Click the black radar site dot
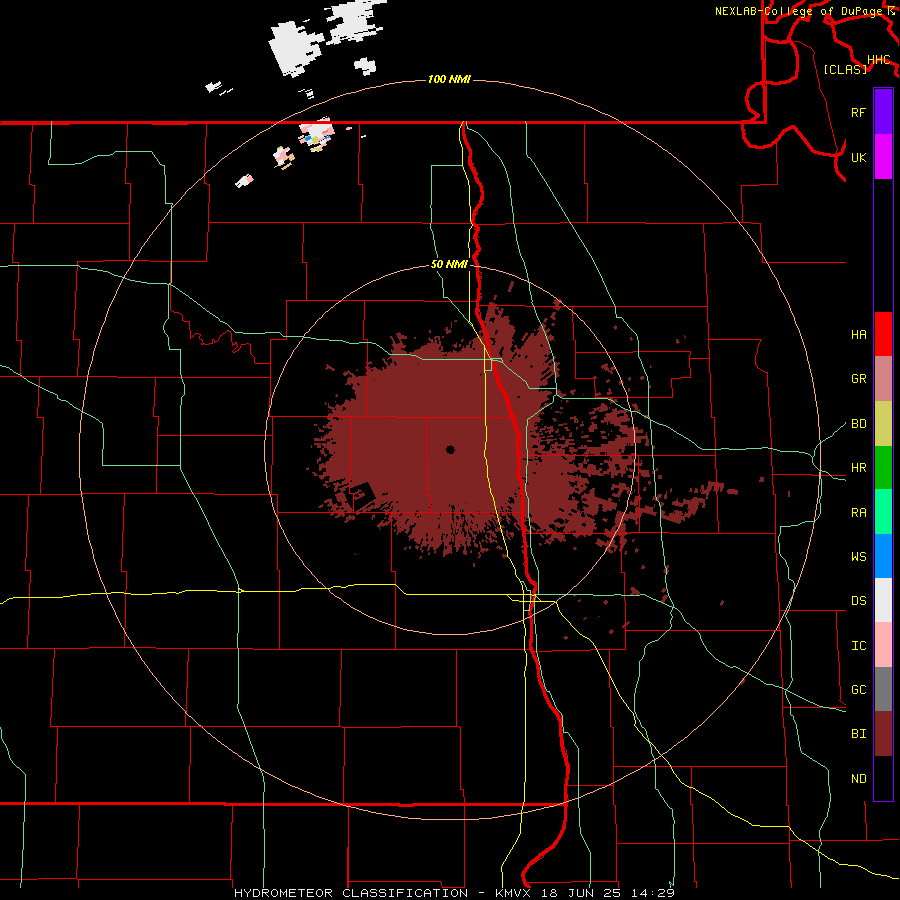The height and width of the screenshot is (900, 900). point(450,449)
